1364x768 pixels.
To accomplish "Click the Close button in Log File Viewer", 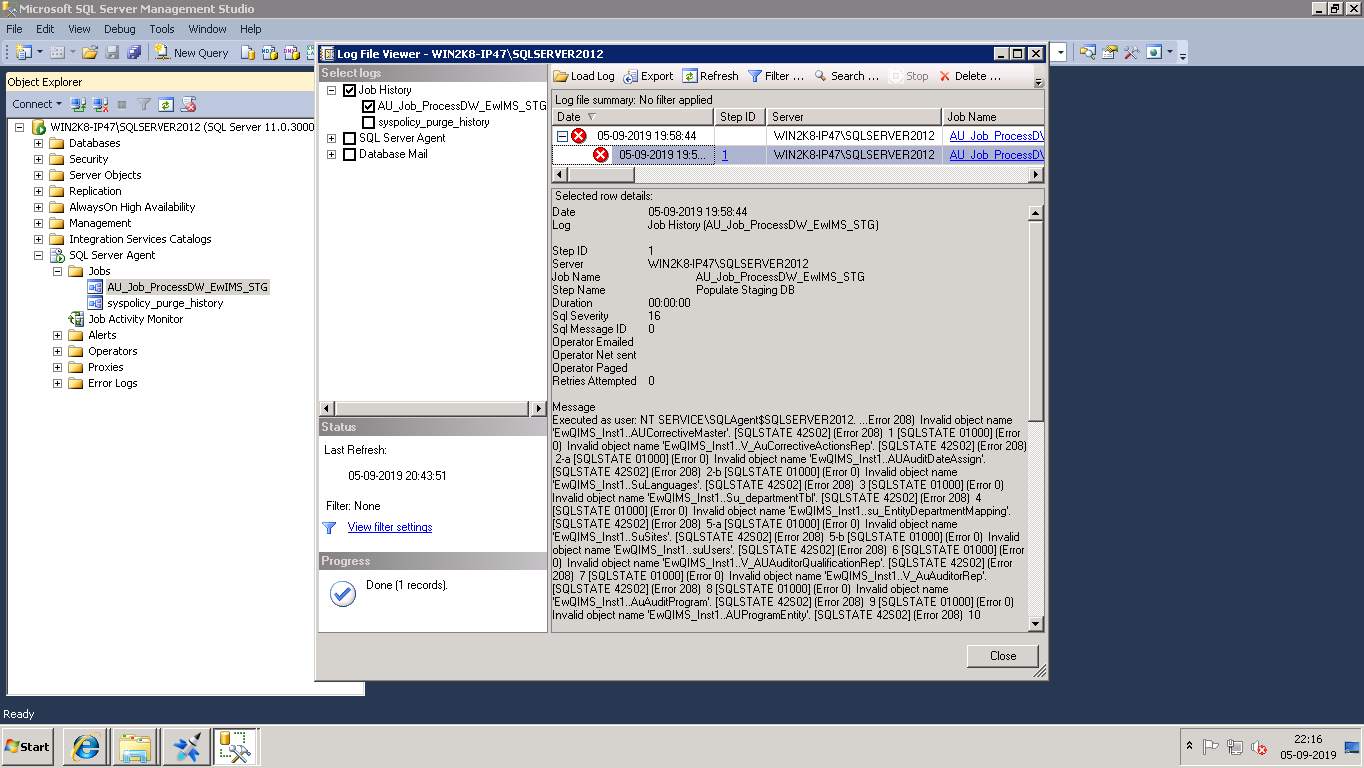I will click(x=1003, y=656).
